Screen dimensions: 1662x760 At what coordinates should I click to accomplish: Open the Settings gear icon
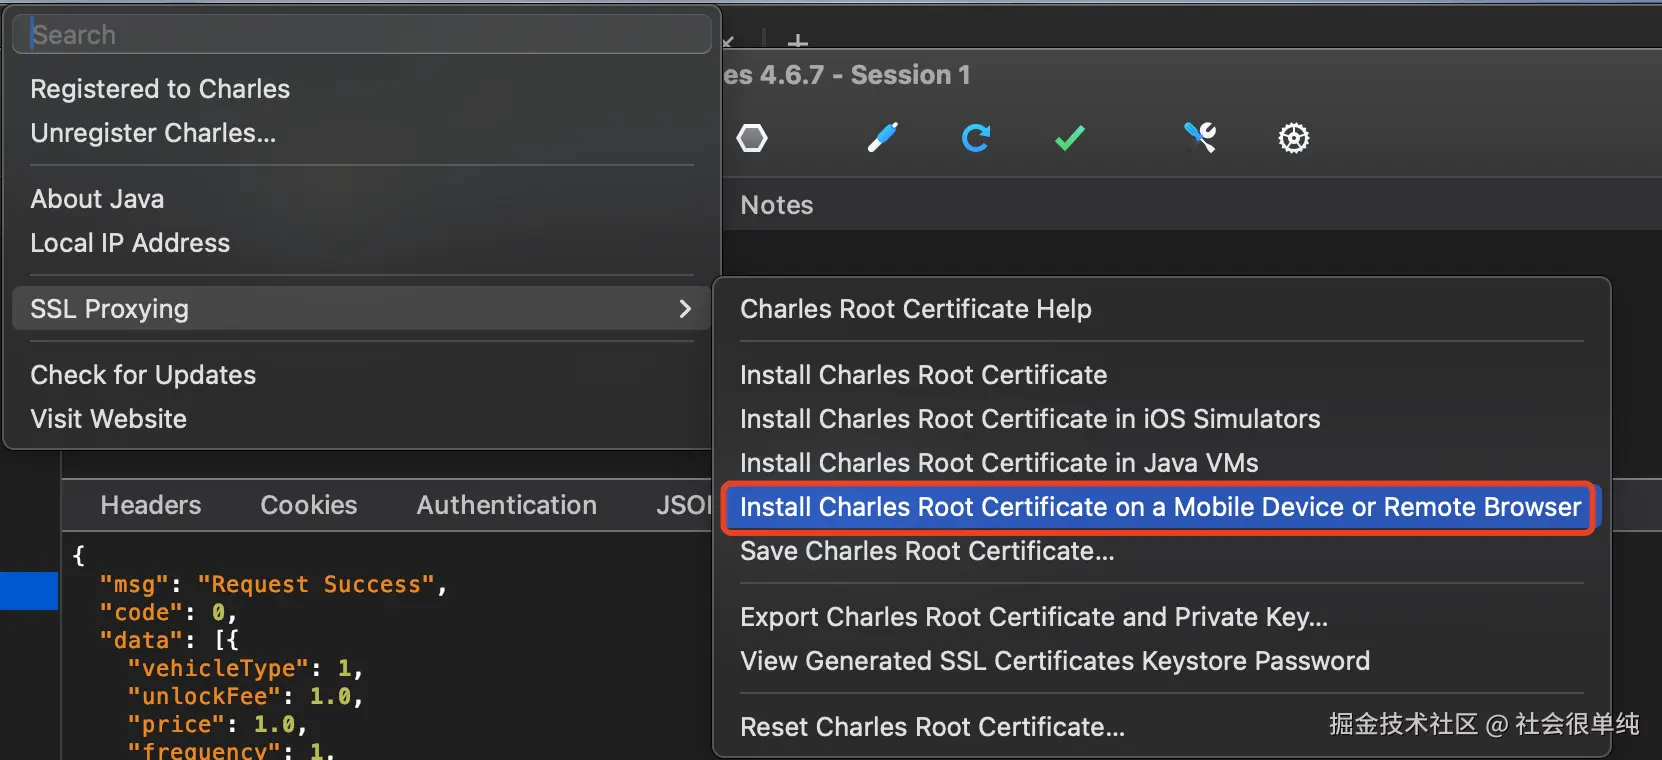pyautogui.click(x=1294, y=138)
